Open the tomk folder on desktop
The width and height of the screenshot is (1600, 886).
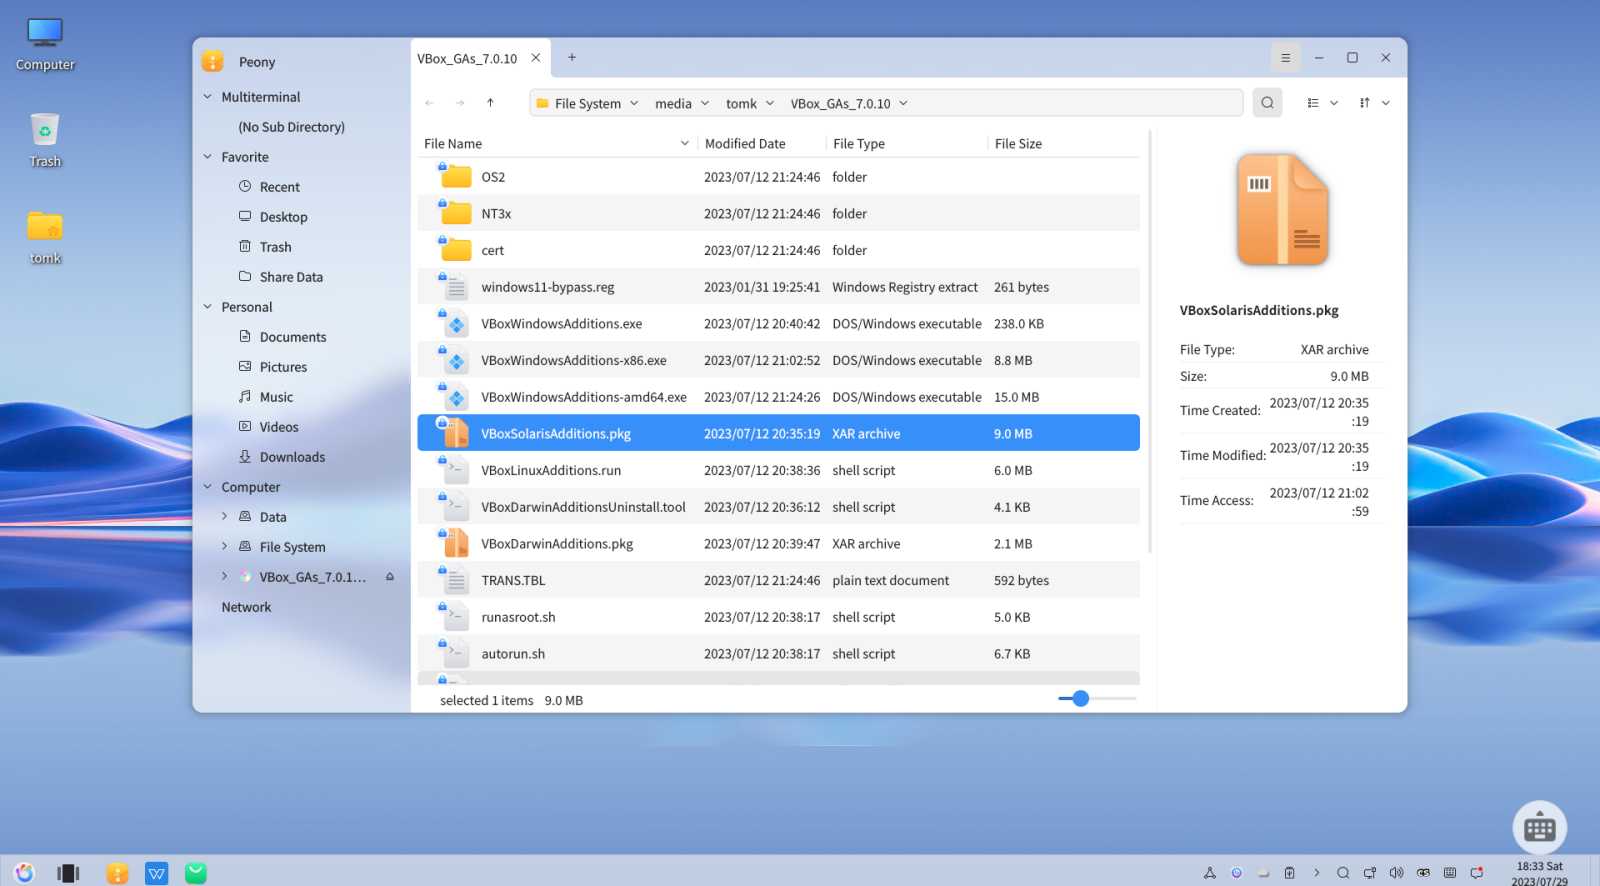coord(45,238)
